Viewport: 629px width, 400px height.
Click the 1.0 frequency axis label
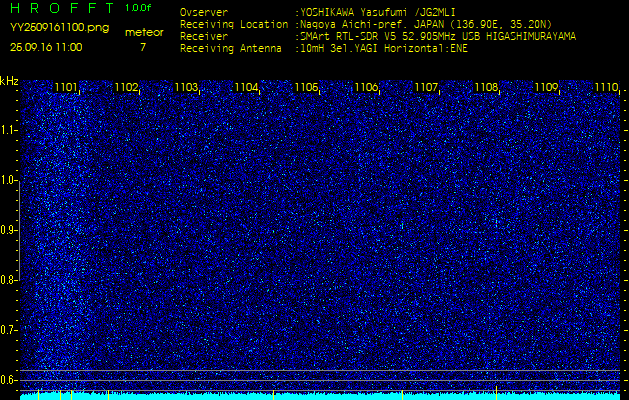pyautogui.click(x=9, y=180)
